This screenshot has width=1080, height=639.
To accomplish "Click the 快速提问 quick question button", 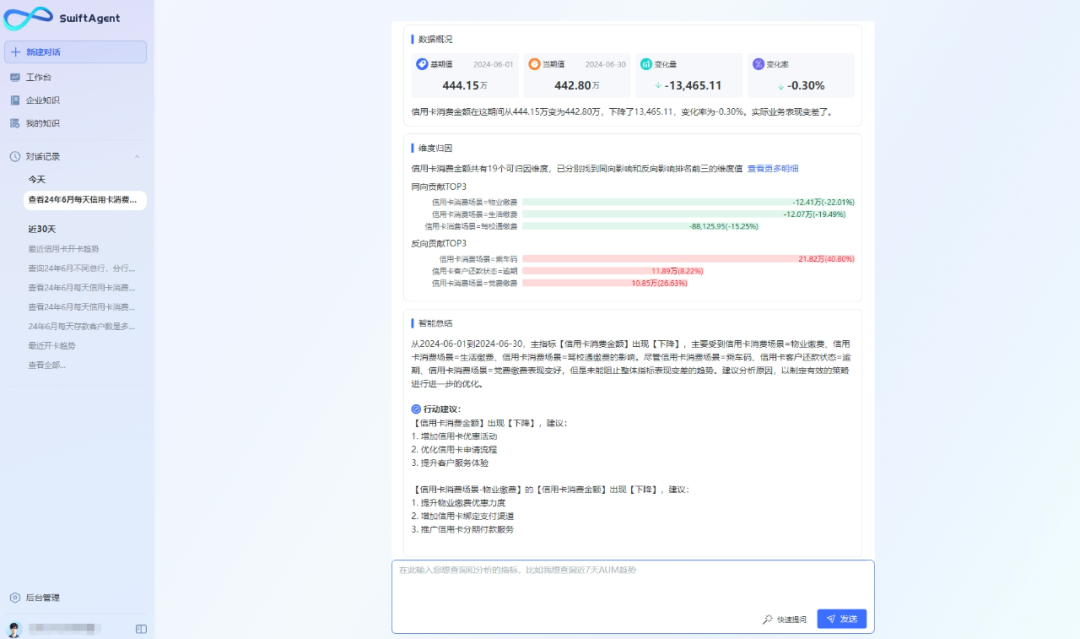I will point(785,619).
